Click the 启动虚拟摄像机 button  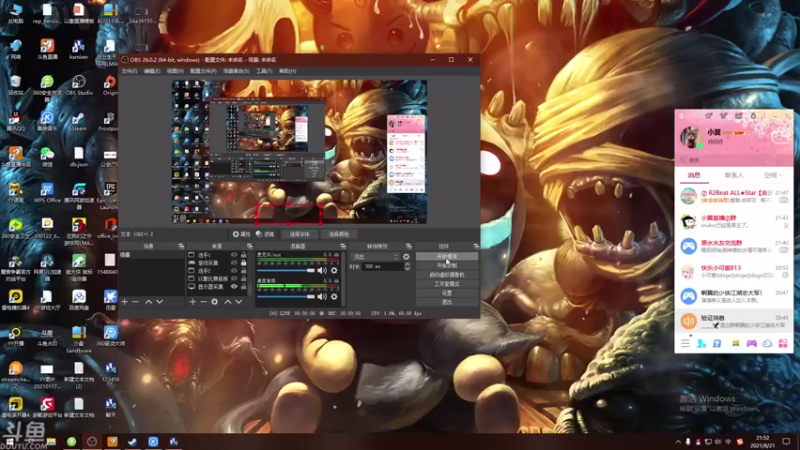pos(447,275)
